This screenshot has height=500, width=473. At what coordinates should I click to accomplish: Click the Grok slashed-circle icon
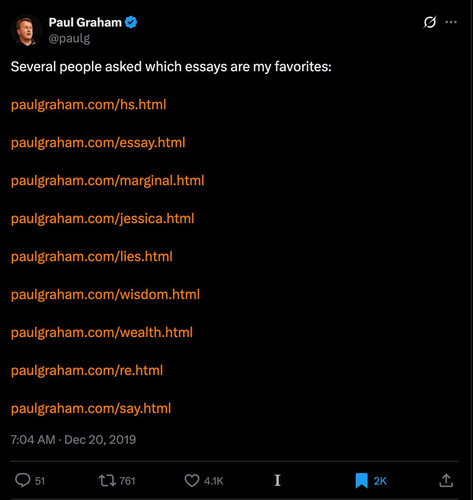tap(430, 22)
